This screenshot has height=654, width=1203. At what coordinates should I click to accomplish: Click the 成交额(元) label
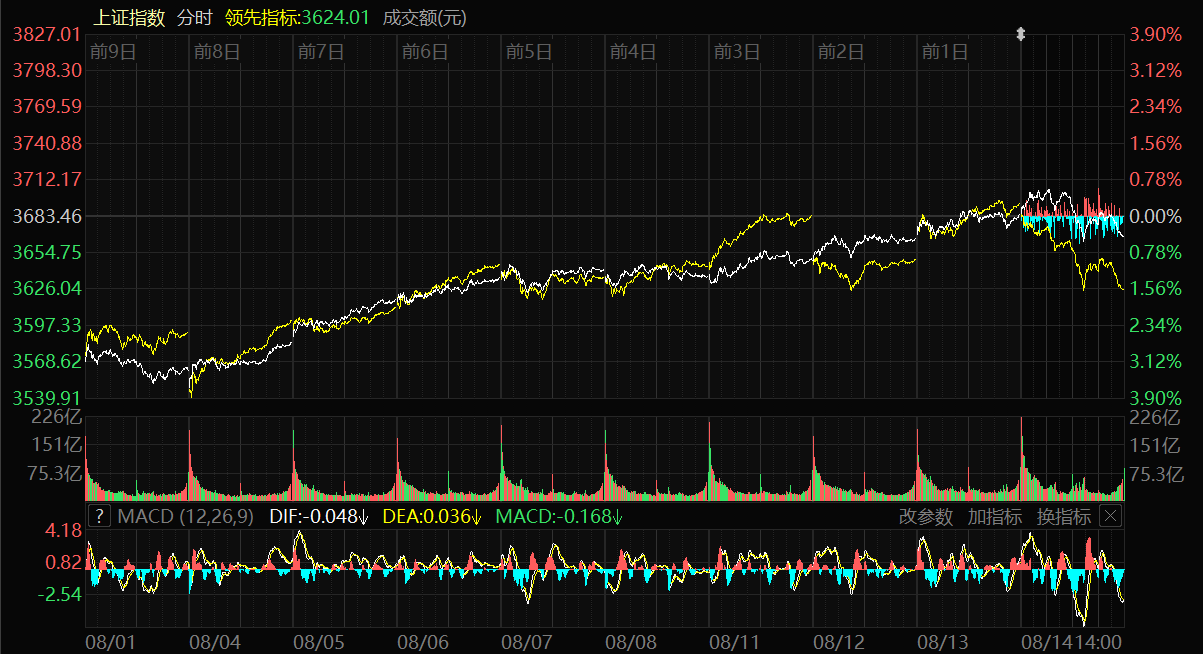tap(424, 17)
